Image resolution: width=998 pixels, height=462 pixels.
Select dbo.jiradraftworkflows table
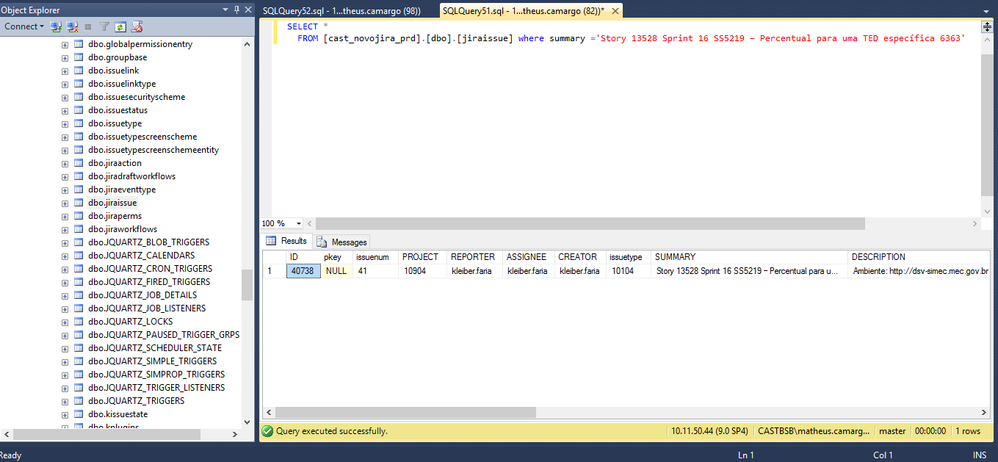coord(132,176)
